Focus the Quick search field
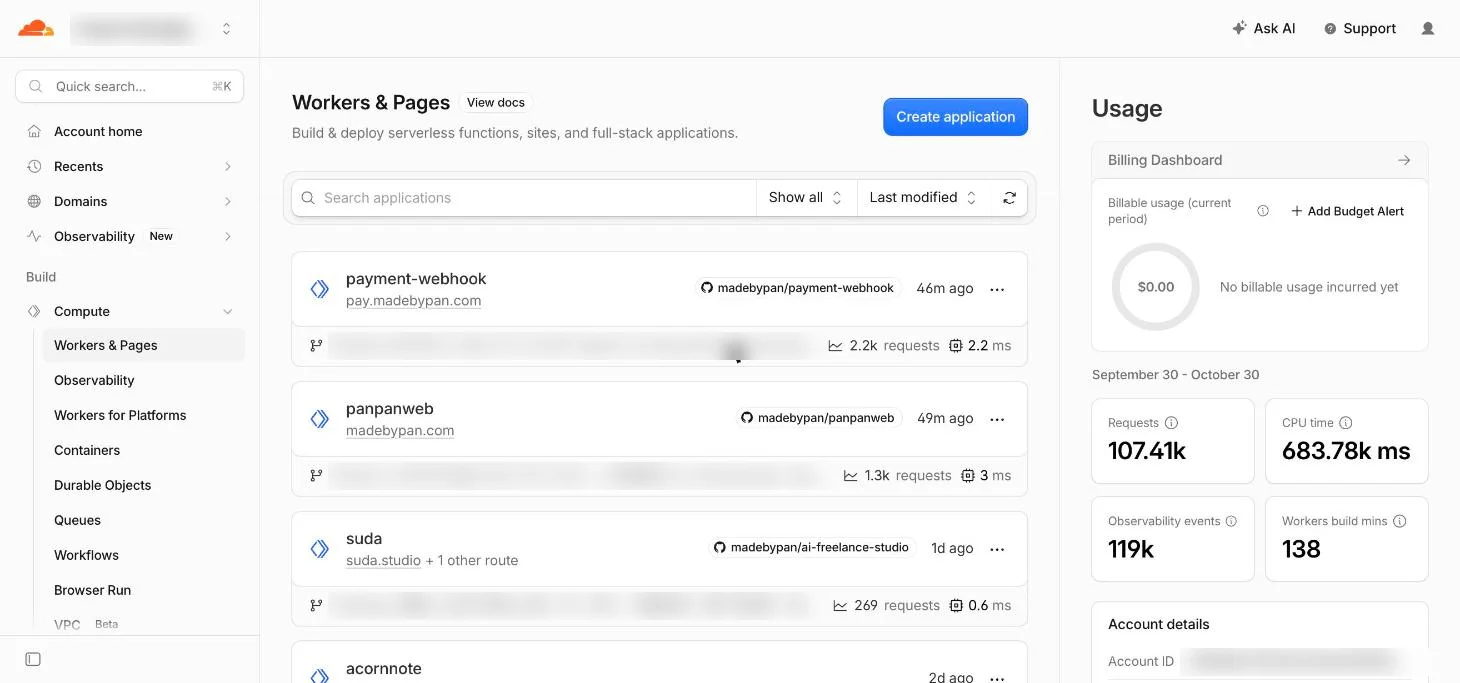Image resolution: width=1460 pixels, height=683 pixels. coord(130,86)
